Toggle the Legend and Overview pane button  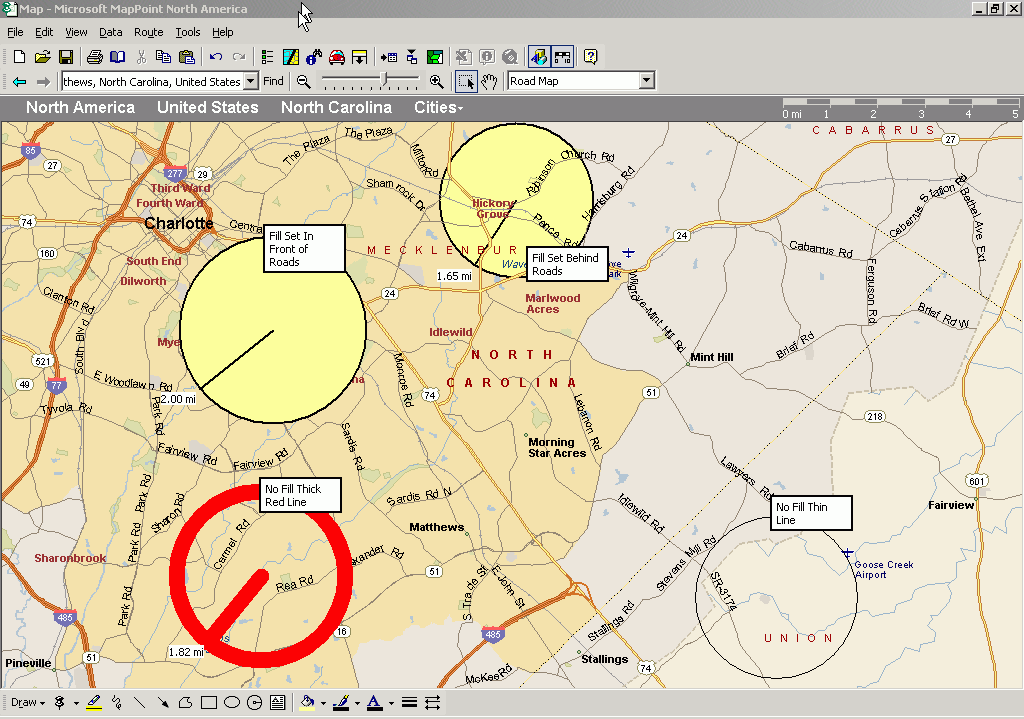[538, 57]
